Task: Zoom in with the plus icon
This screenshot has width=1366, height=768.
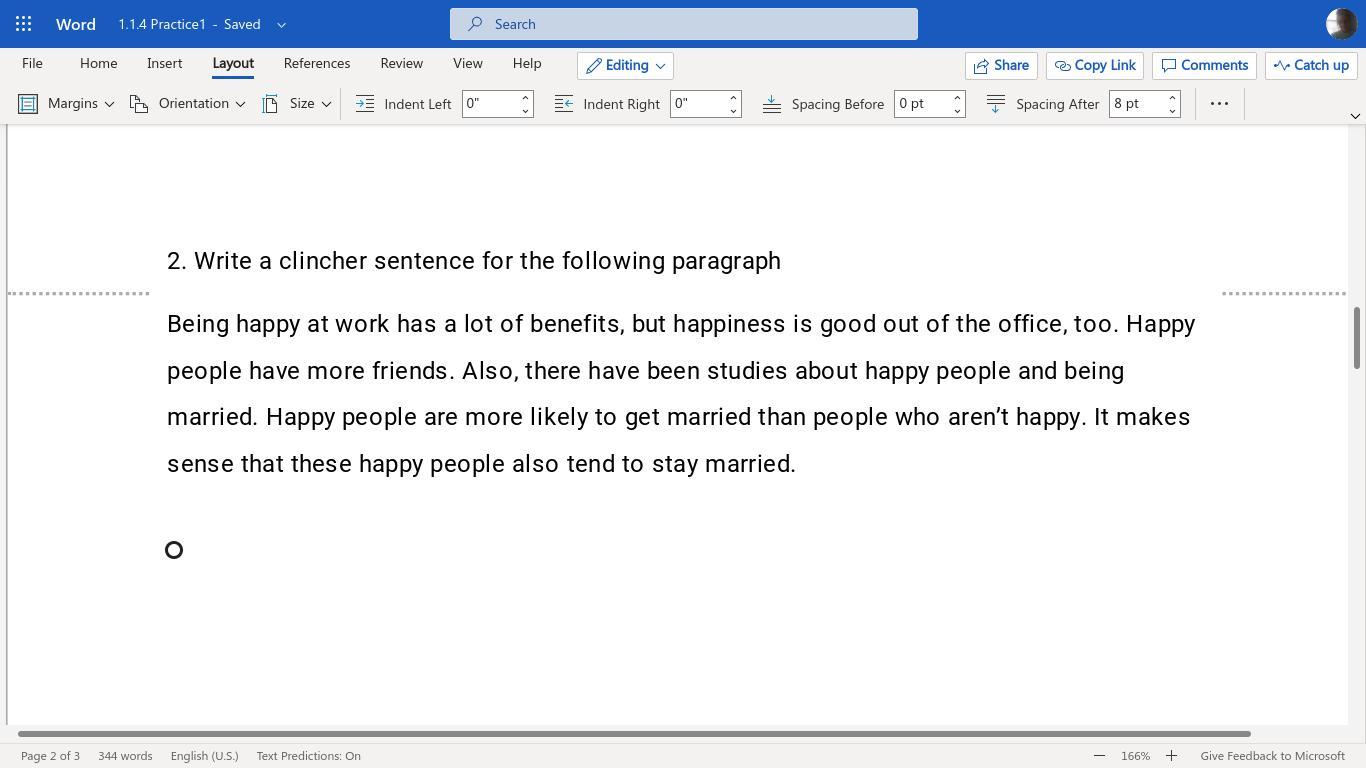Action: pos(1171,756)
